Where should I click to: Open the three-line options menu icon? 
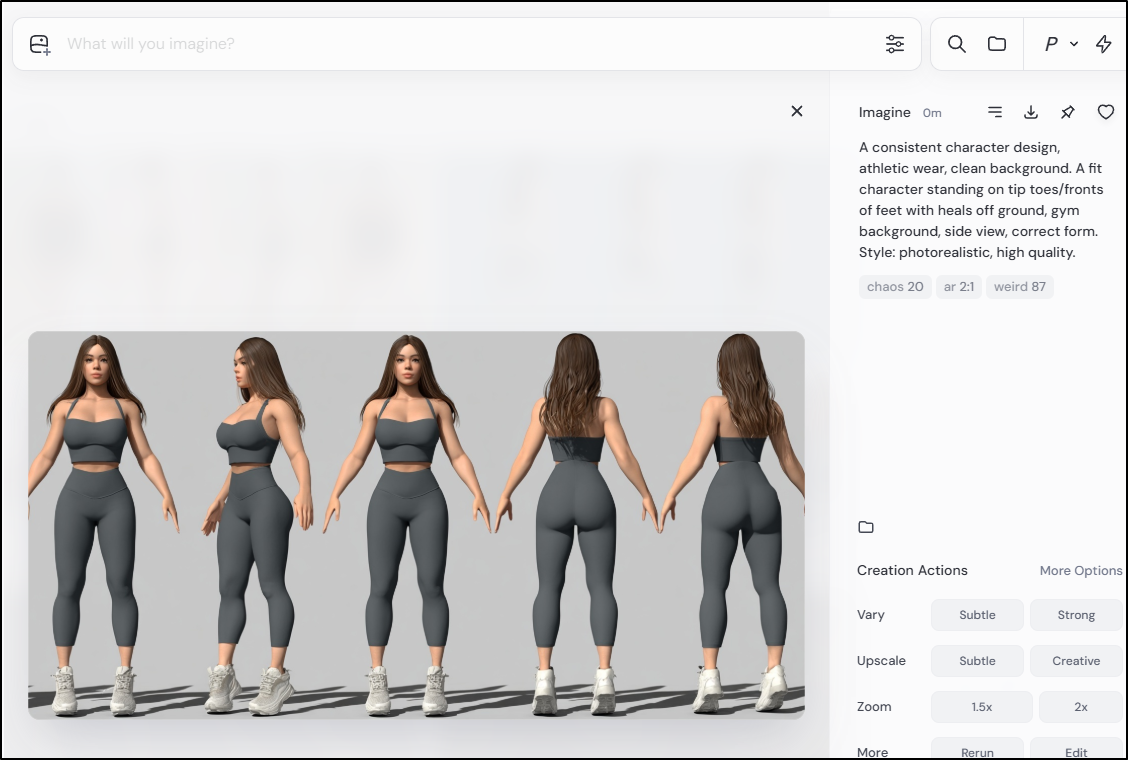tap(994, 112)
